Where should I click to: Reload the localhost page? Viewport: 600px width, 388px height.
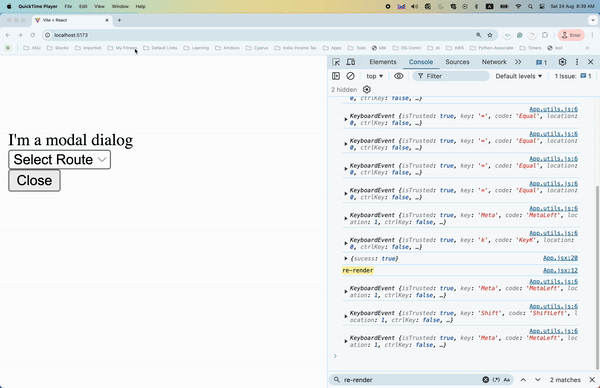[33, 35]
